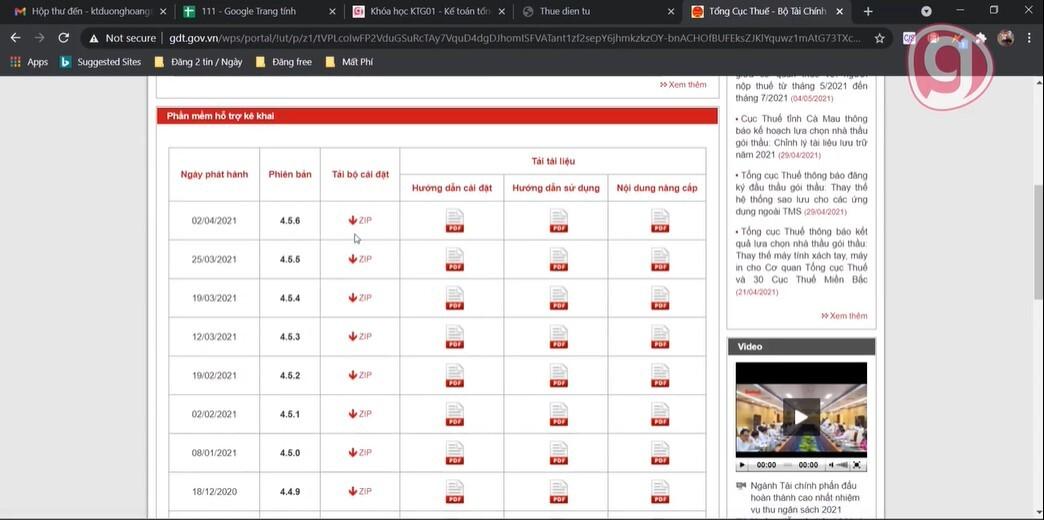Bookmark this page with the star
The image size is (1044, 520).
coord(880,38)
